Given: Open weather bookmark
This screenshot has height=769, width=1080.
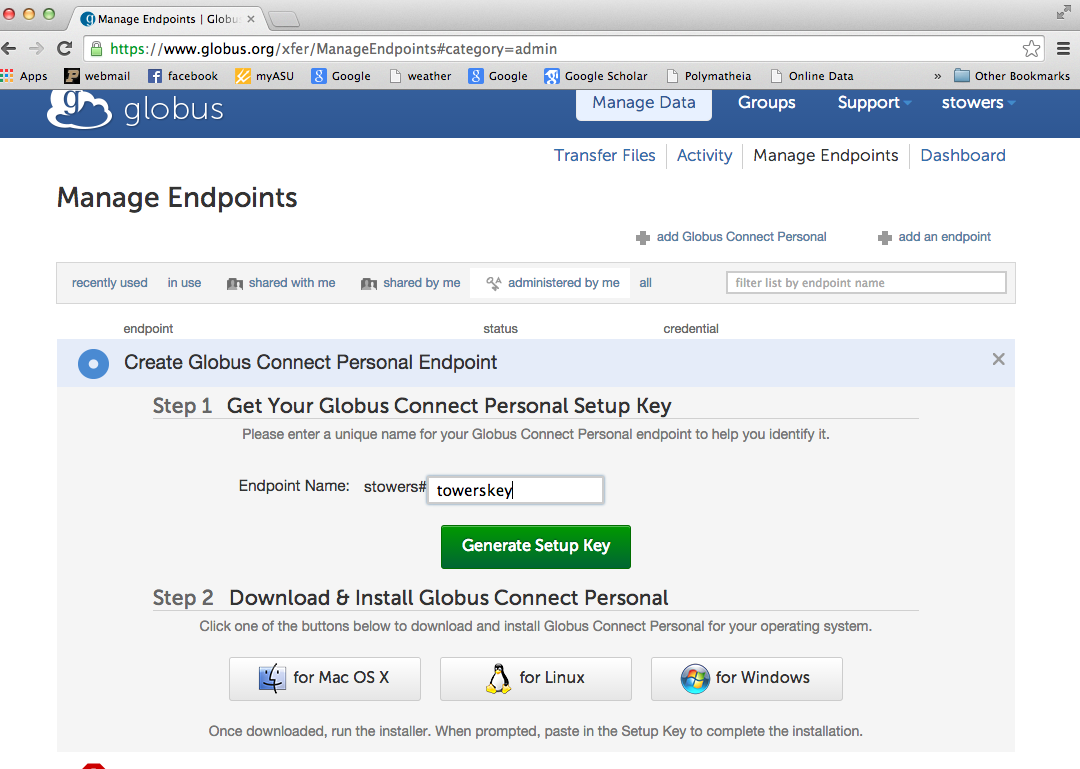Looking at the screenshot, I should click(x=420, y=76).
